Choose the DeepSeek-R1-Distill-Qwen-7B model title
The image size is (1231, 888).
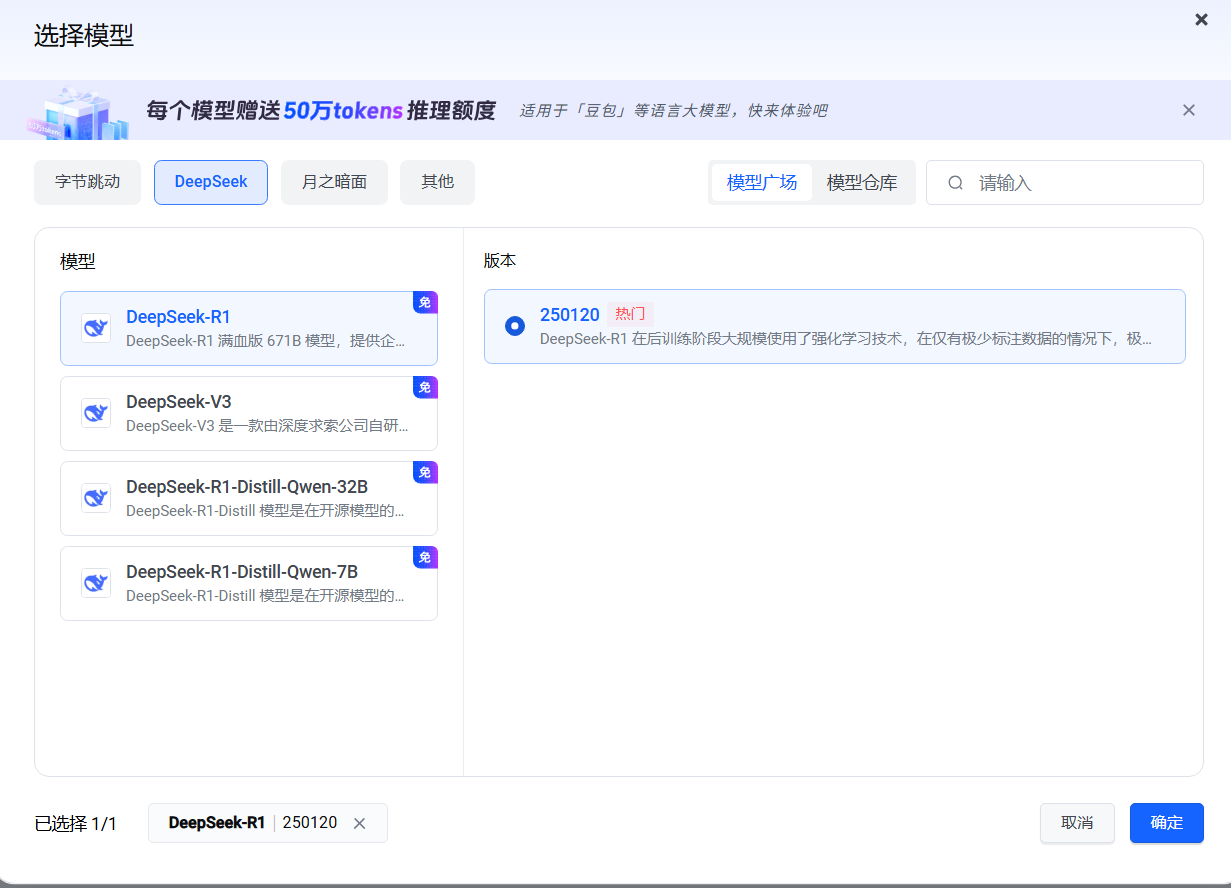point(242,572)
